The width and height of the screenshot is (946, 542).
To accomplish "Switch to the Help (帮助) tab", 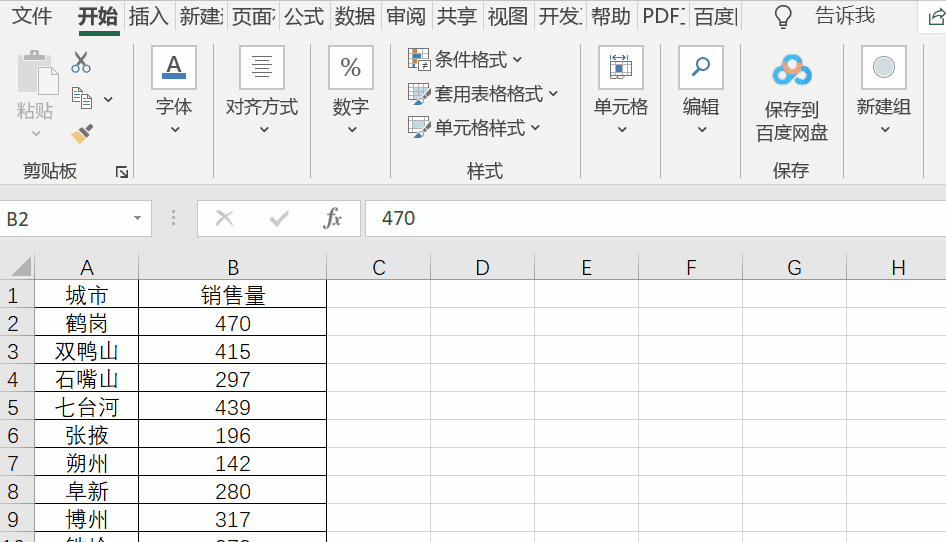I will 611,16.
